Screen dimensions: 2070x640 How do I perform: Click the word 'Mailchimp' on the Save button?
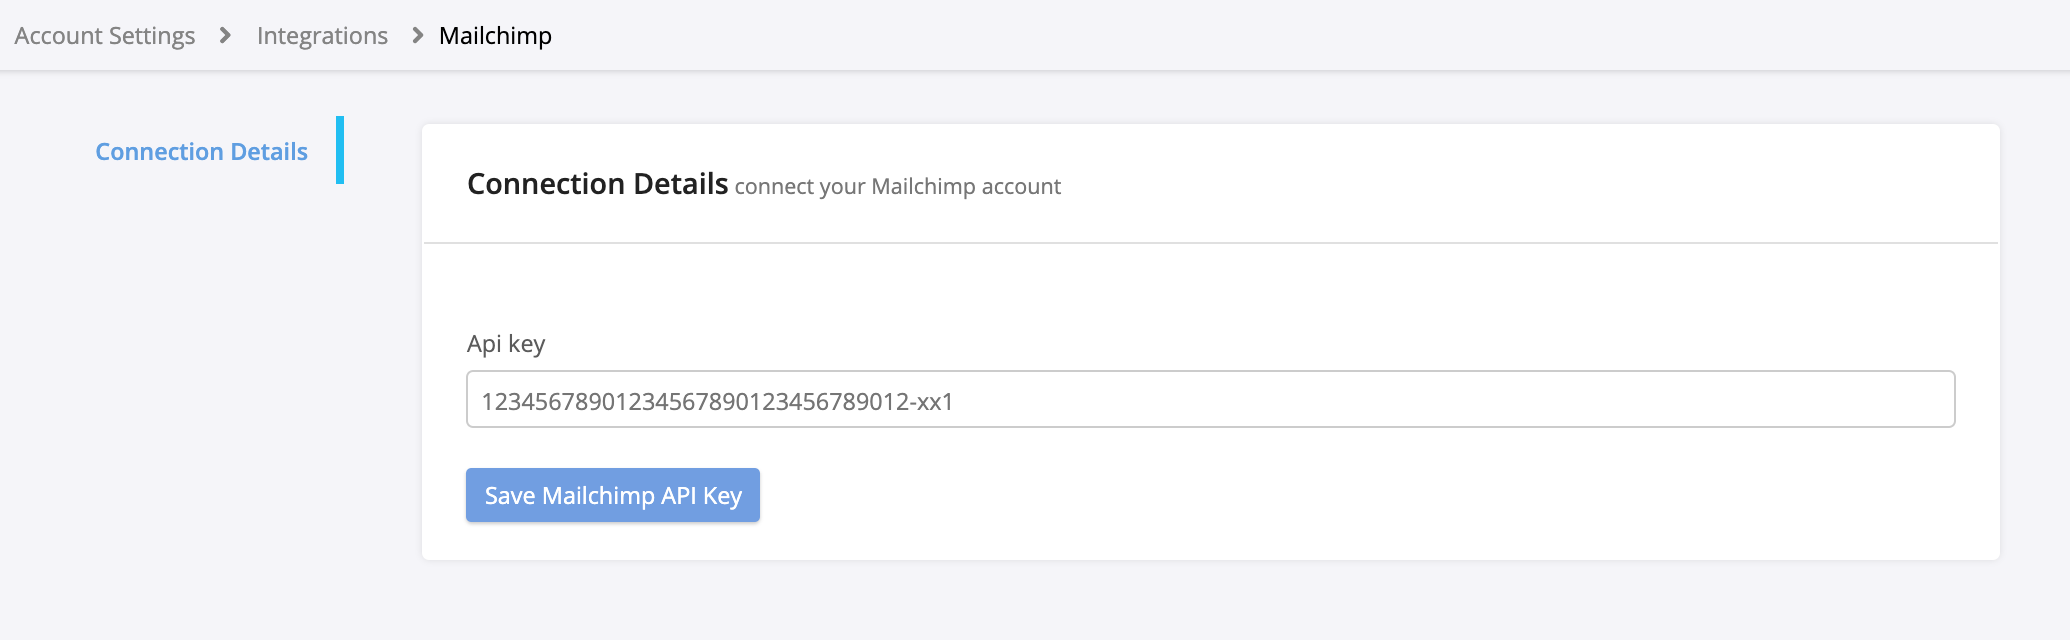pos(598,496)
